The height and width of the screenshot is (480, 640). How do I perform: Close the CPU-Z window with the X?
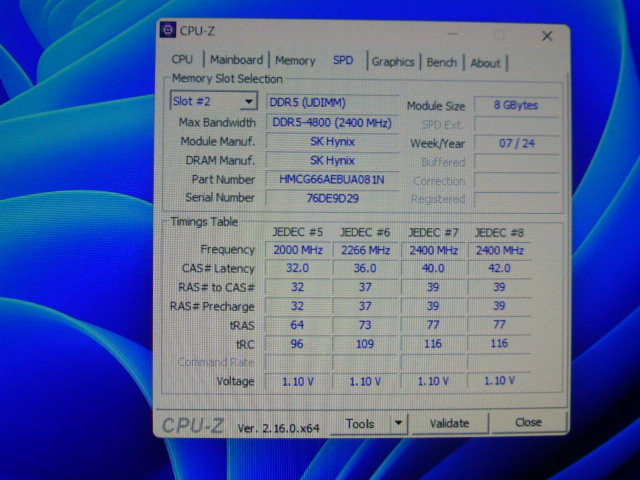click(547, 35)
